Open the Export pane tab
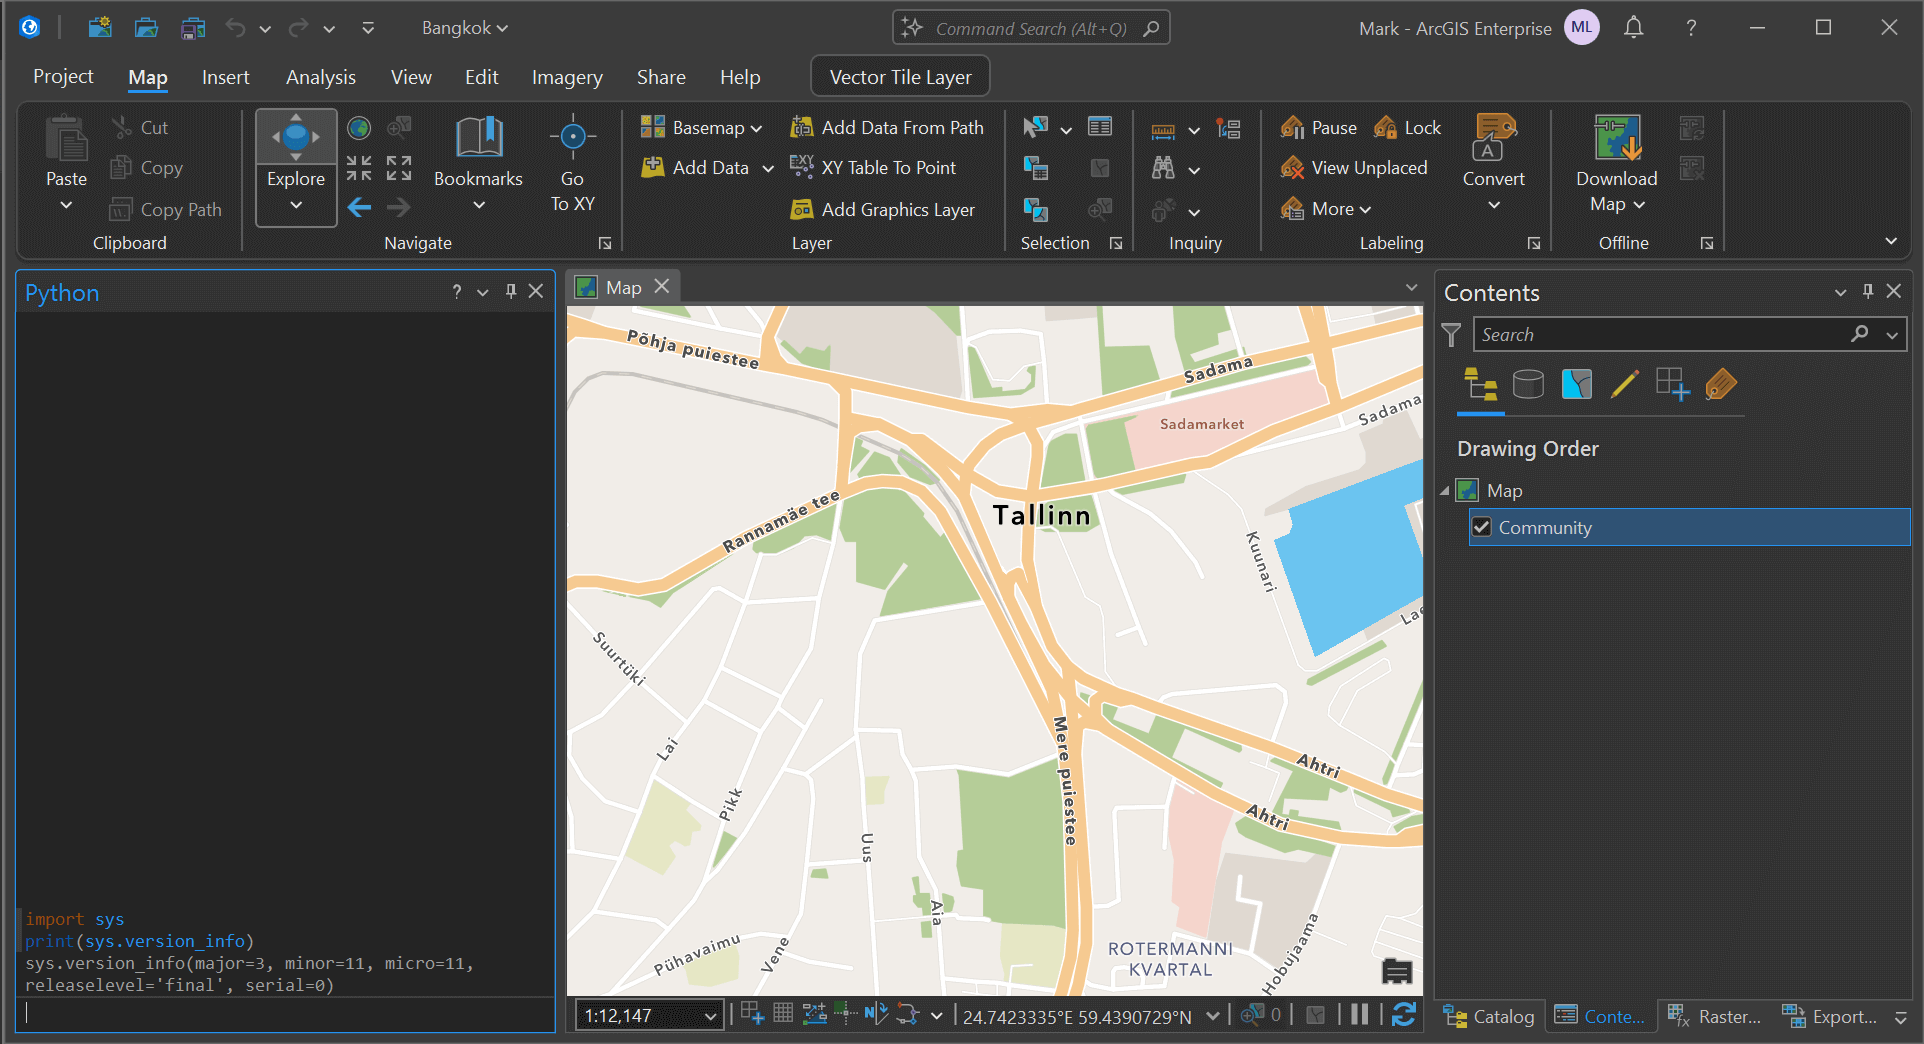The width and height of the screenshot is (1924, 1044). pos(1829,1016)
